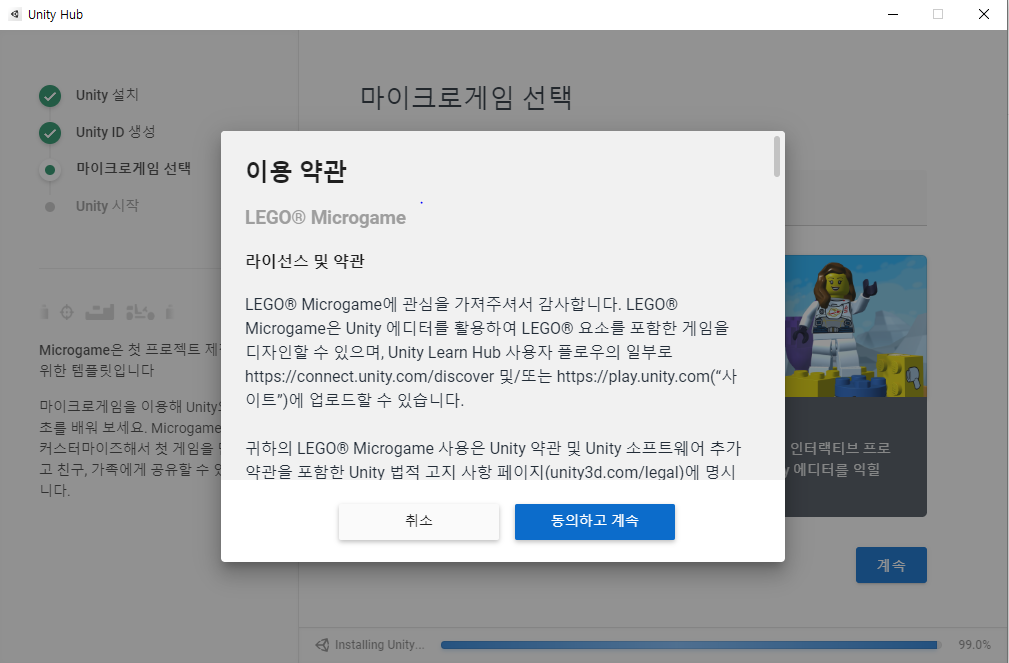Click the crosshair target icon in sidebar
1009x663 pixels.
67,313
